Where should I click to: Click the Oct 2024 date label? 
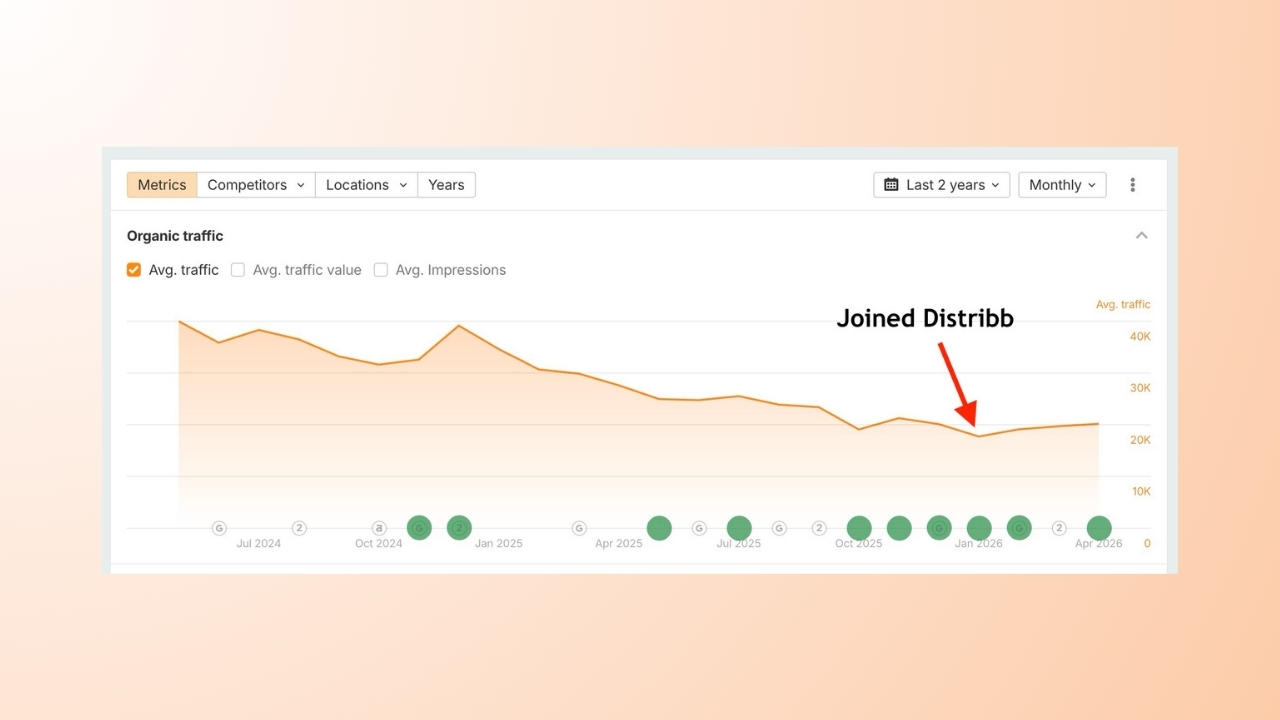(x=379, y=544)
